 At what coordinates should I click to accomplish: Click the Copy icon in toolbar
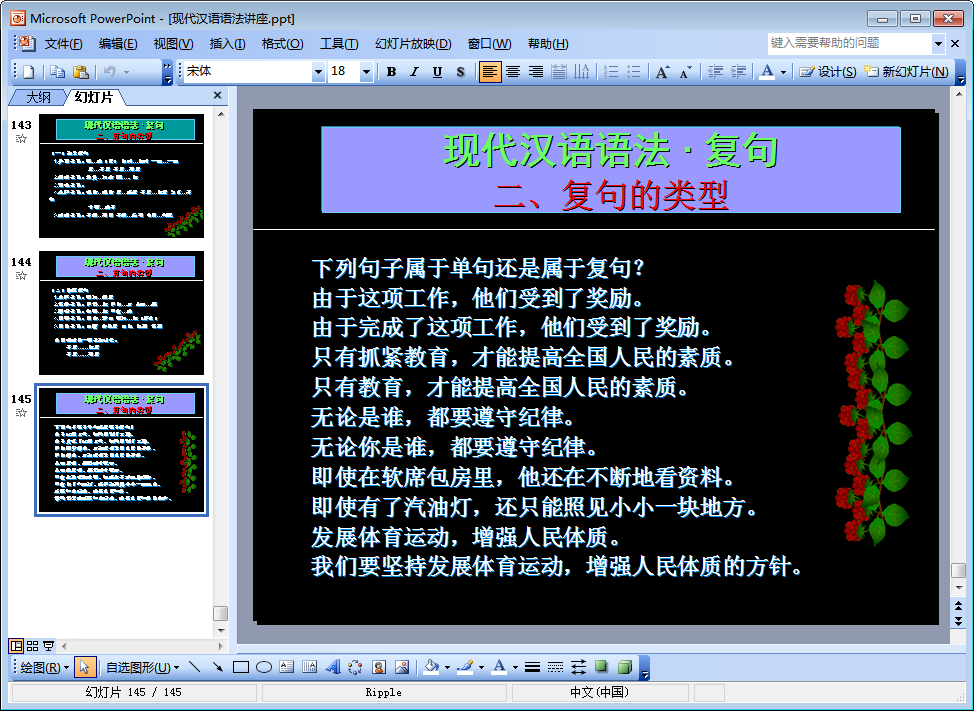click(x=57, y=72)
